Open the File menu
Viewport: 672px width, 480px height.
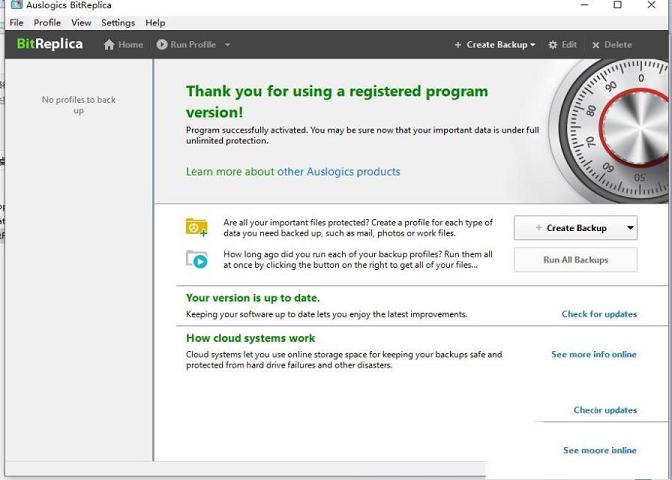(x=16, y=23)
